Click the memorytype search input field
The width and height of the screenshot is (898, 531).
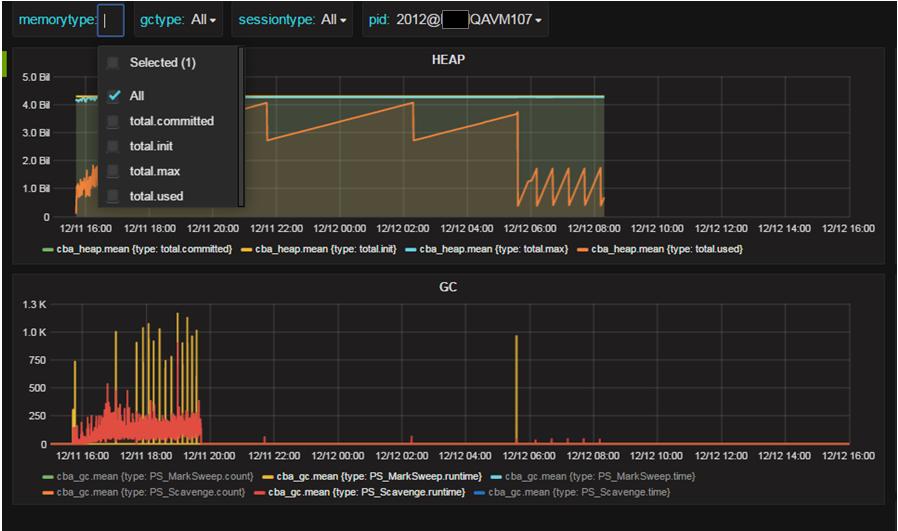(x=111, y=20)
